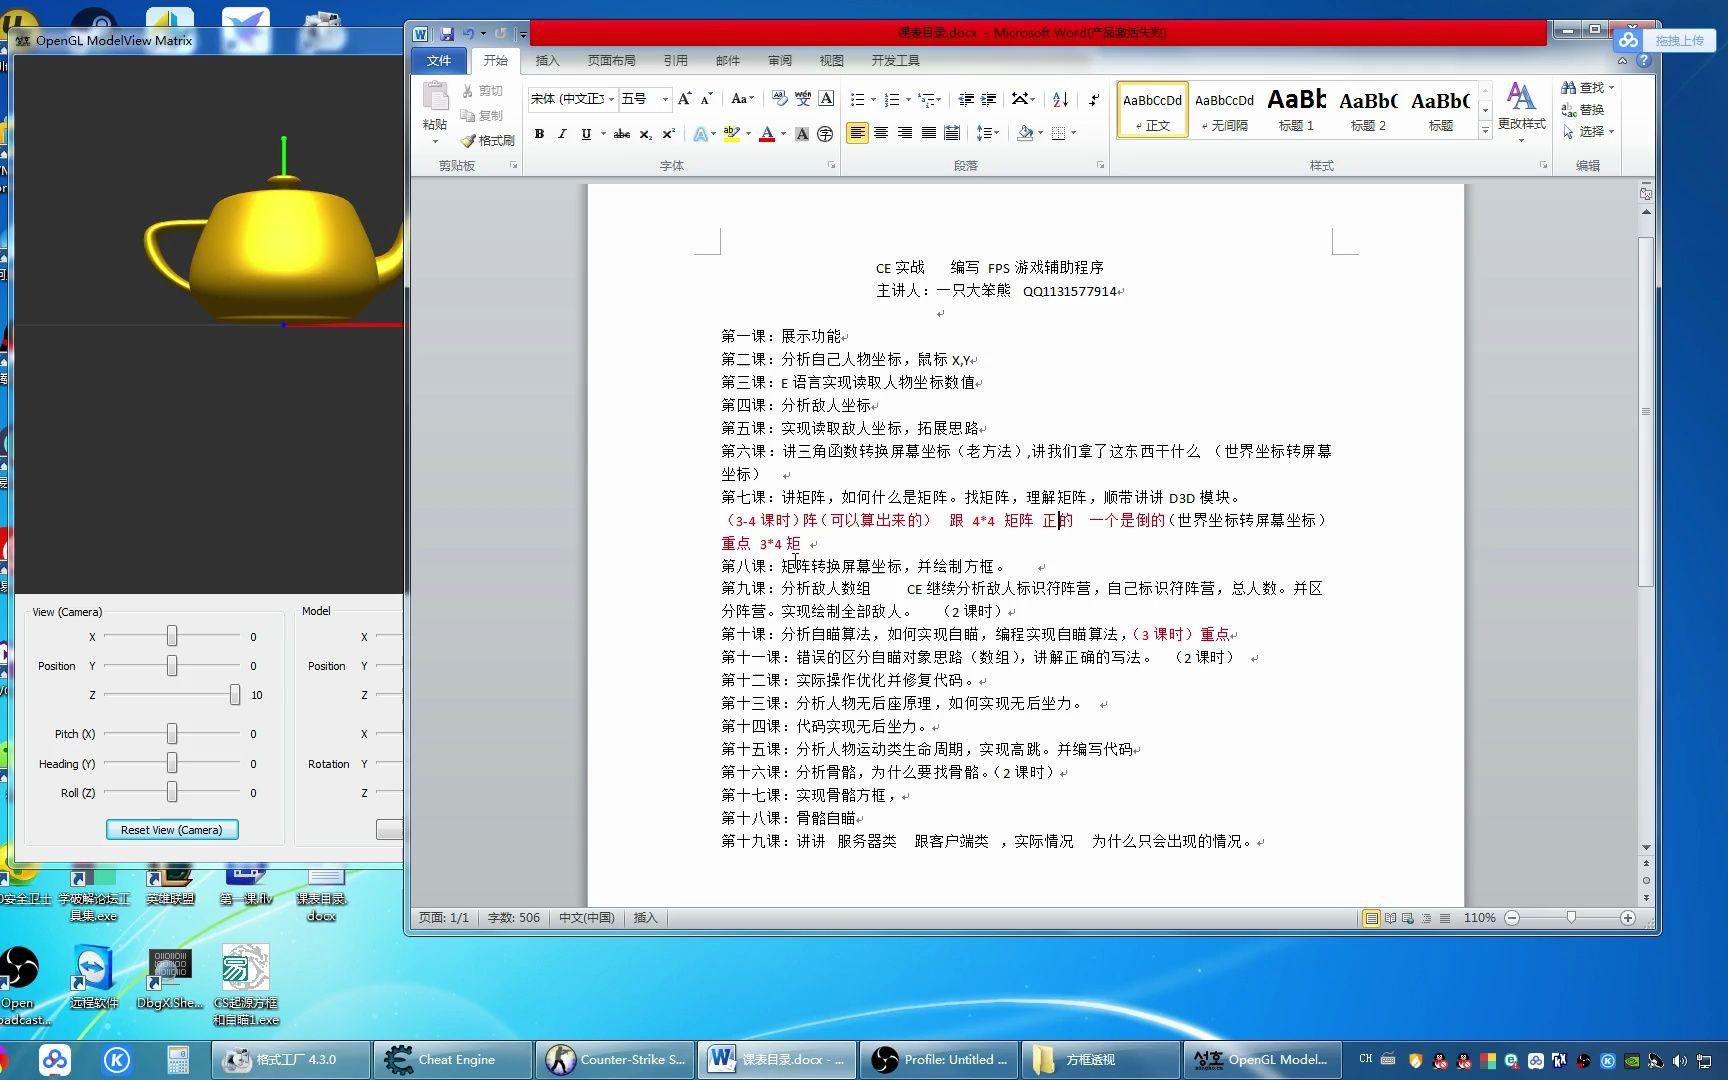Screen dimensions: 1728x1080
Task: Apply the 标题 1 heading style
Action: (x=1296, y=110)
